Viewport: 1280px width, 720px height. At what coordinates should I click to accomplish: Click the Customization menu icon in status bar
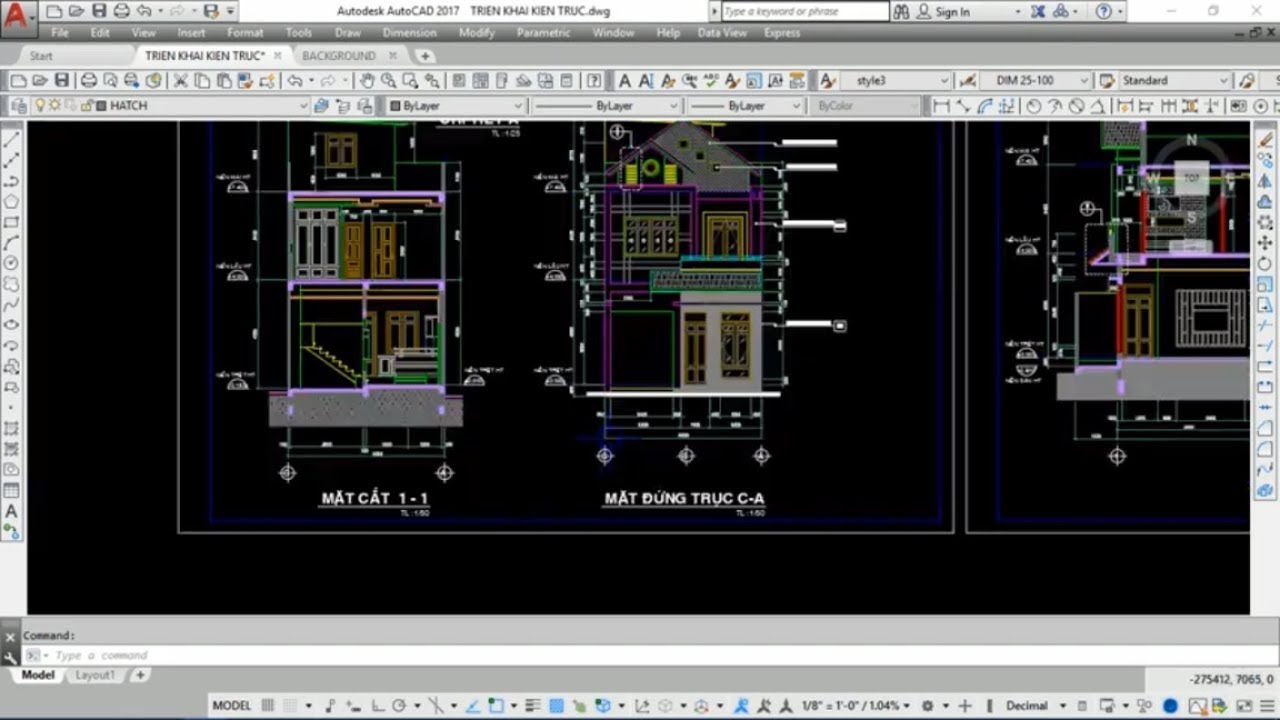click(x=1265, y=705)
